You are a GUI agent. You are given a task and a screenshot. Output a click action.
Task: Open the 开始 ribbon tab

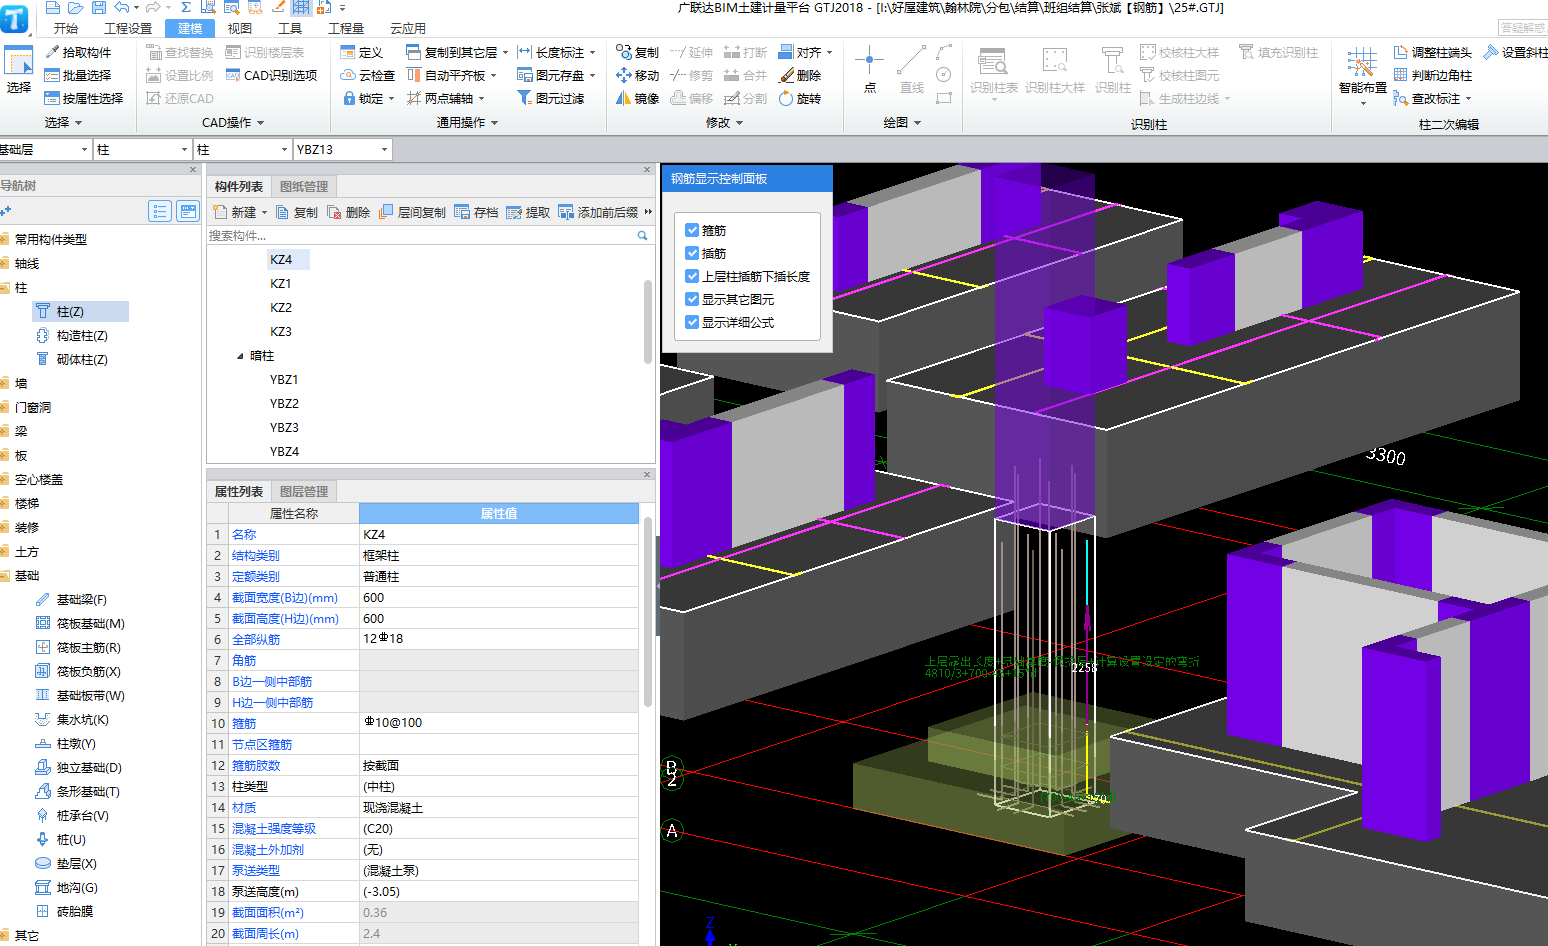66,28
